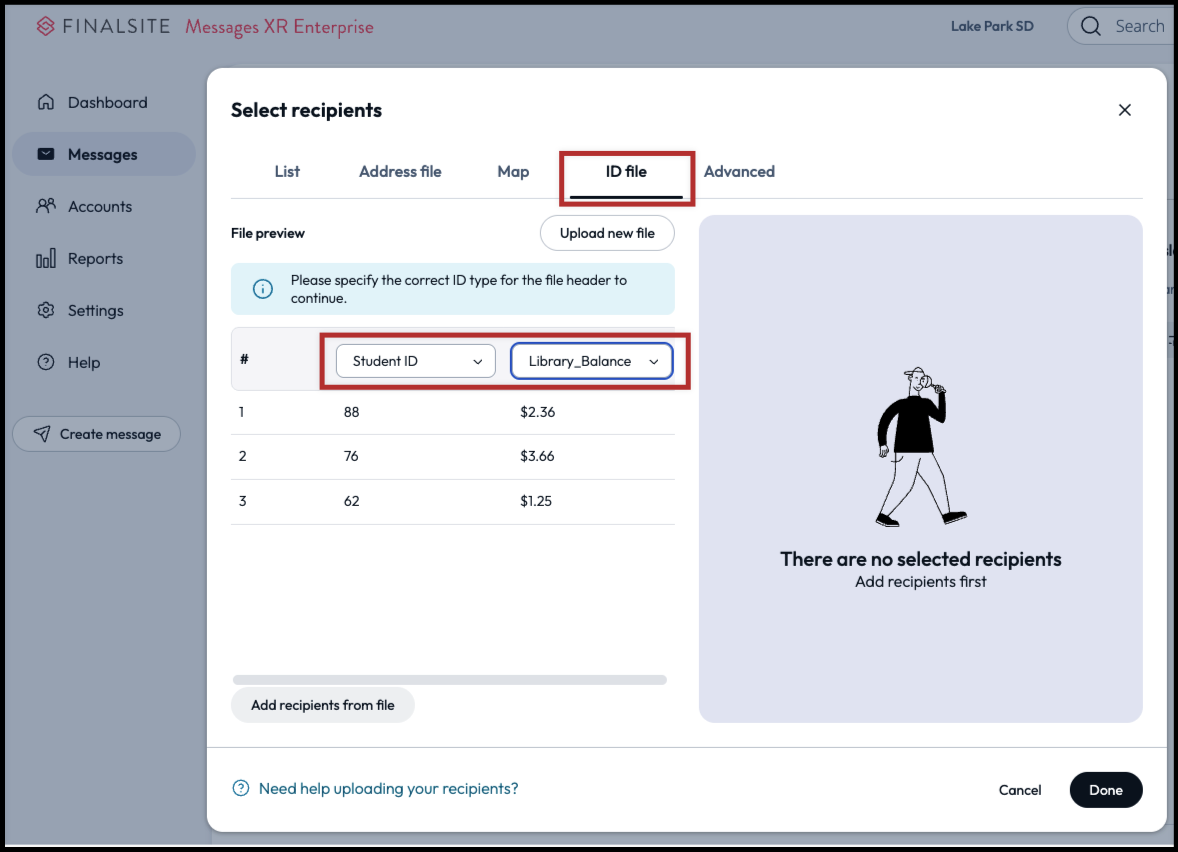Click the Accounts people icon

46,206
